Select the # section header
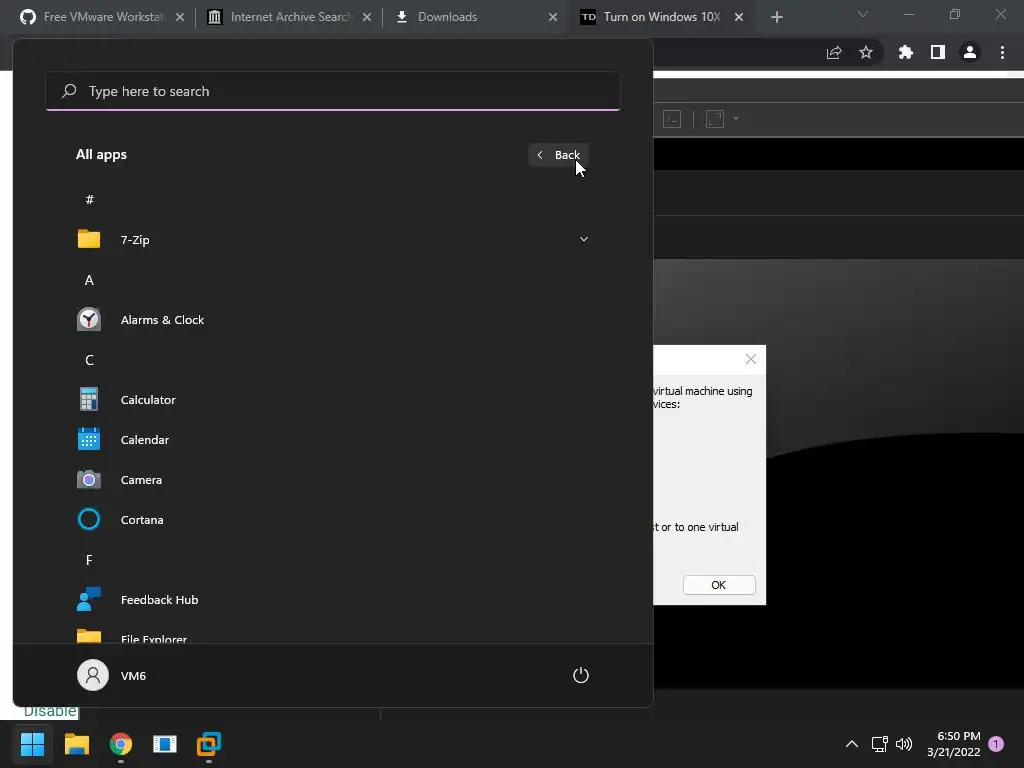The width and height of the screenshot is (1024, 768). click(89, 200)
